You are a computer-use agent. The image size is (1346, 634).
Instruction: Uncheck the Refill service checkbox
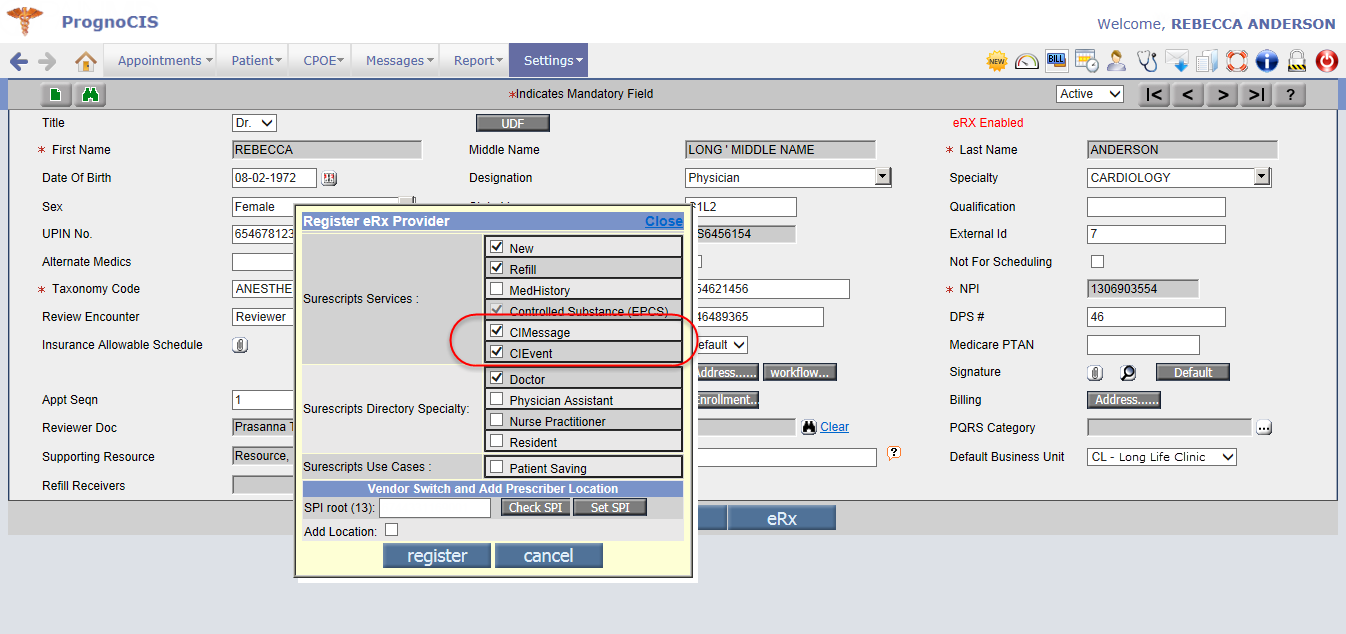[x=496, y=267]
